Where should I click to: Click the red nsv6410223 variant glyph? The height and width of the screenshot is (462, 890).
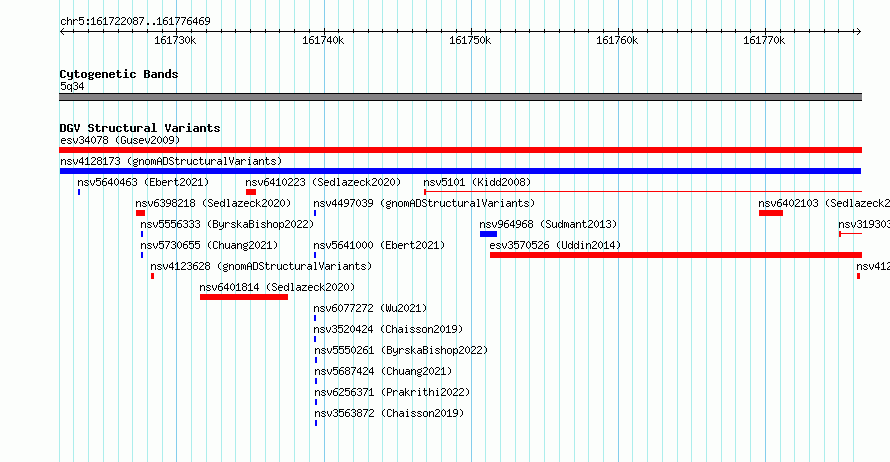251,192
